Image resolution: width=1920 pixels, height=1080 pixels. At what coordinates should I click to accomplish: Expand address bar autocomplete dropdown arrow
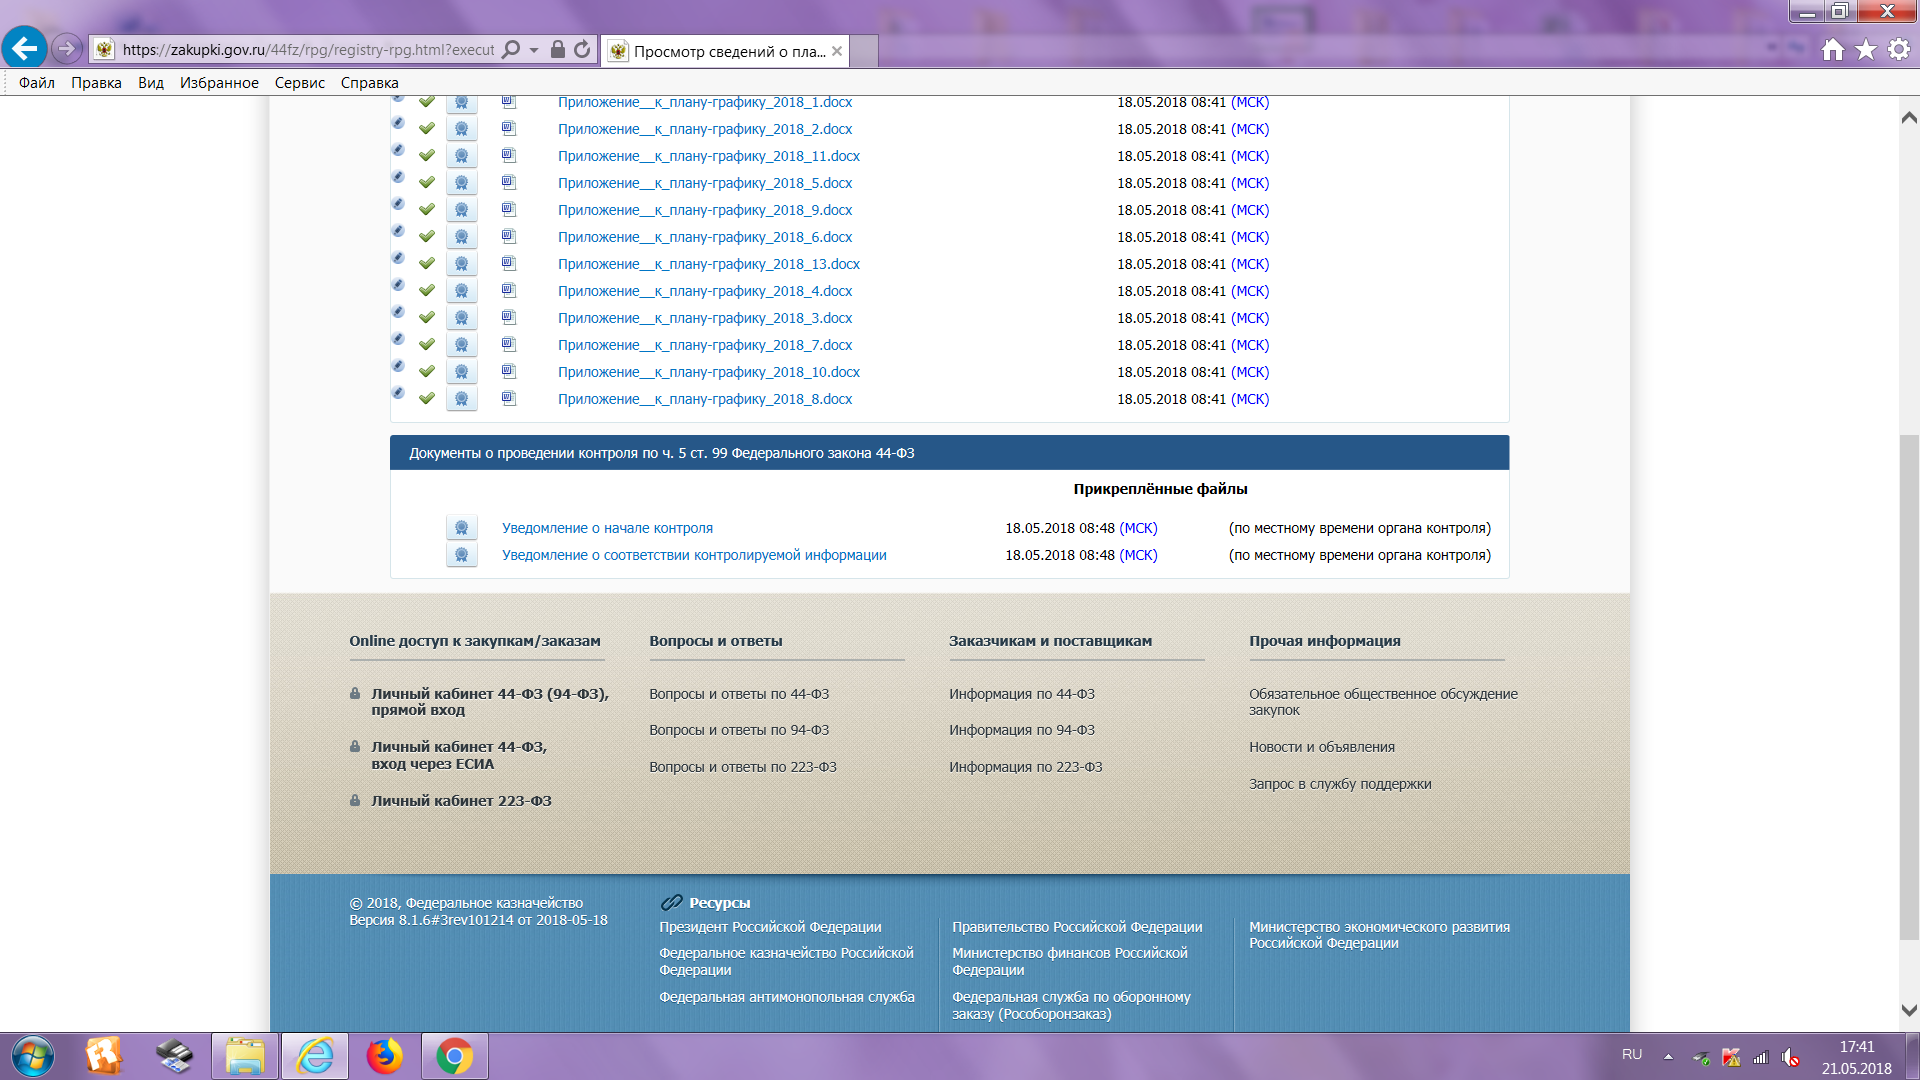point(534,49)
